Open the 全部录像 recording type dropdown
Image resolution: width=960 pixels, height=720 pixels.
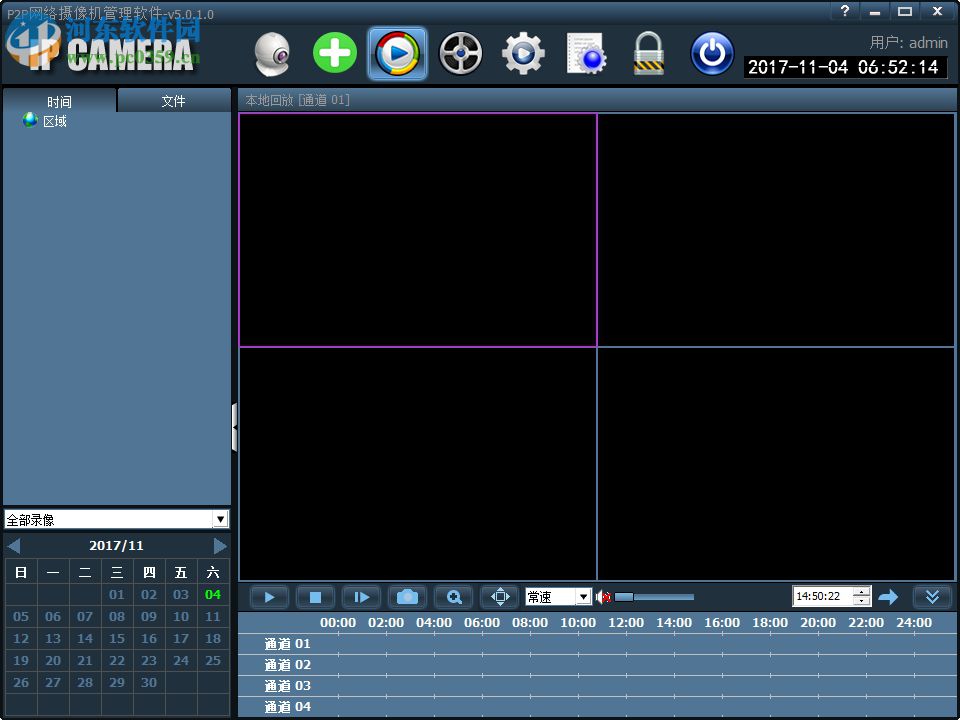[x=220, y=519]
